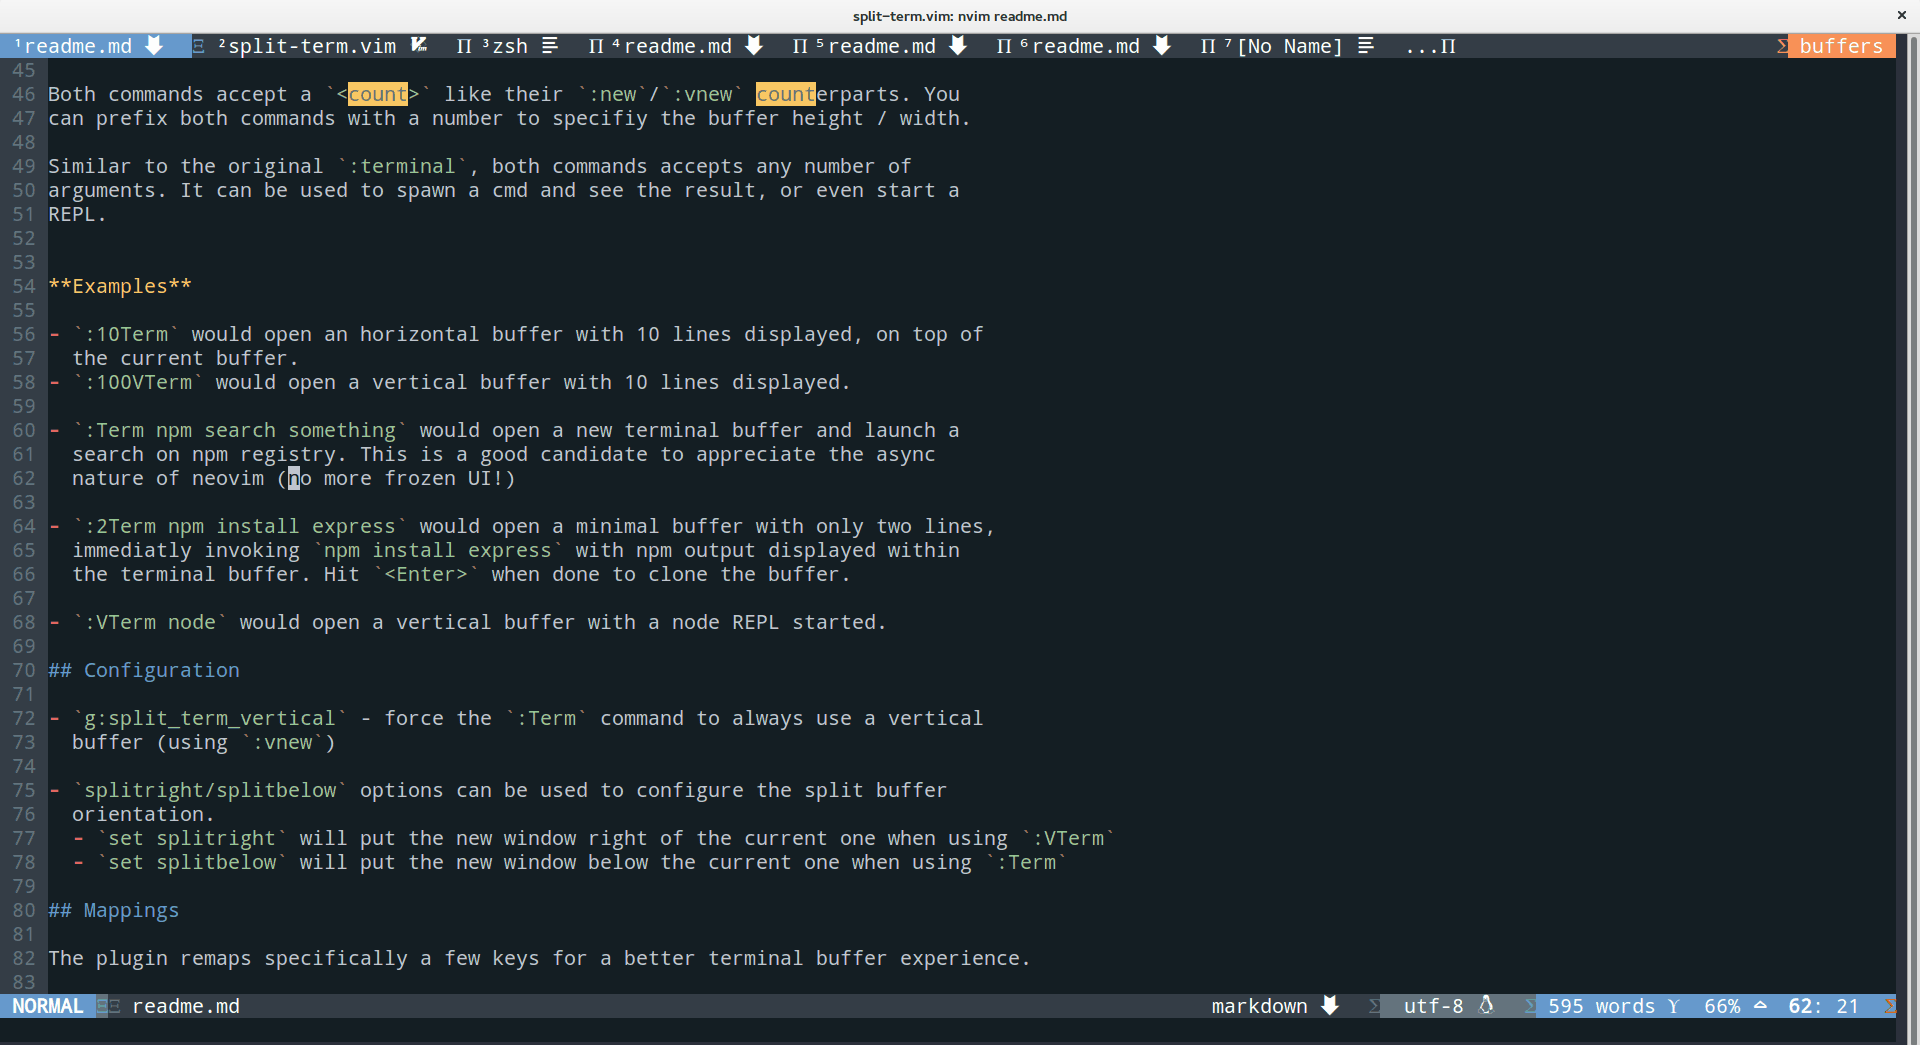Click the '<Enter>' code on line 66
The image size is (1920, 1045).
pos(426,574)
